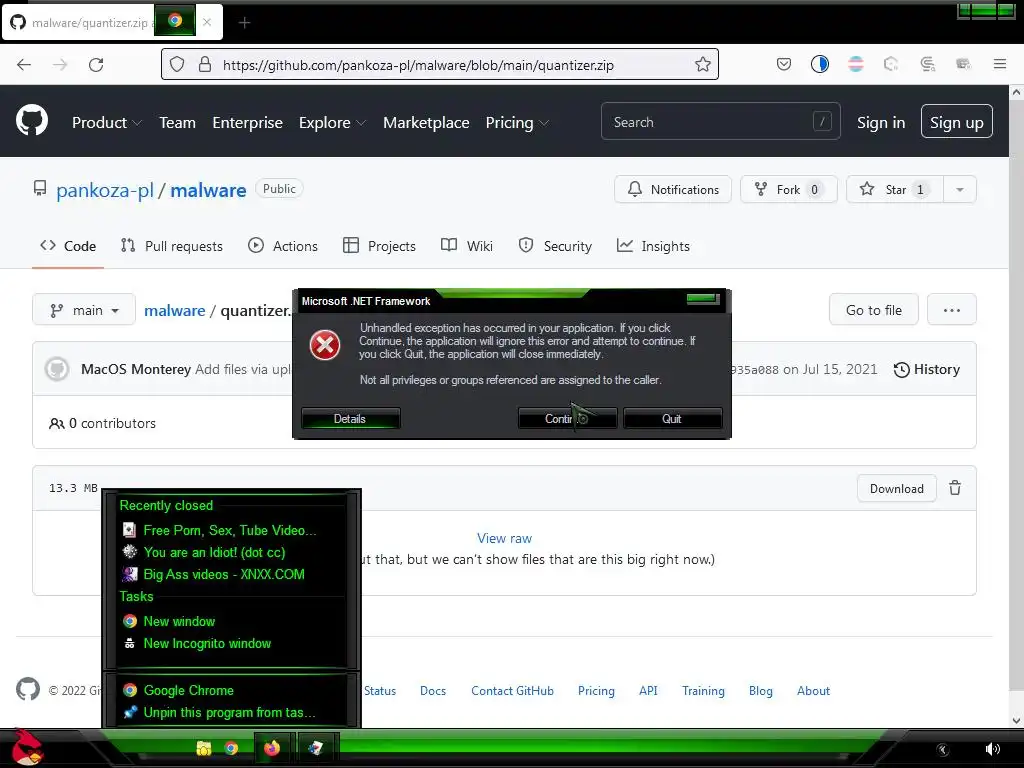Click the browser address bar
This screenshot has height=768, width=1024.
[x=440, y=65]
